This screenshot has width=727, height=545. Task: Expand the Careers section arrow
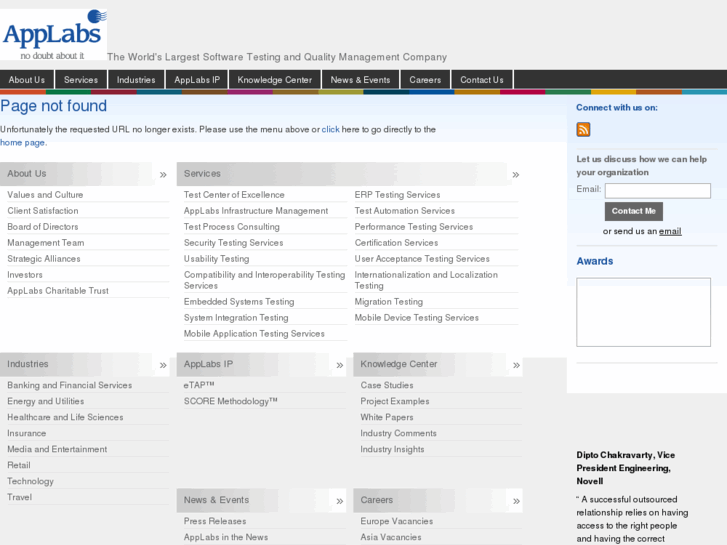(x=516, y=501)
